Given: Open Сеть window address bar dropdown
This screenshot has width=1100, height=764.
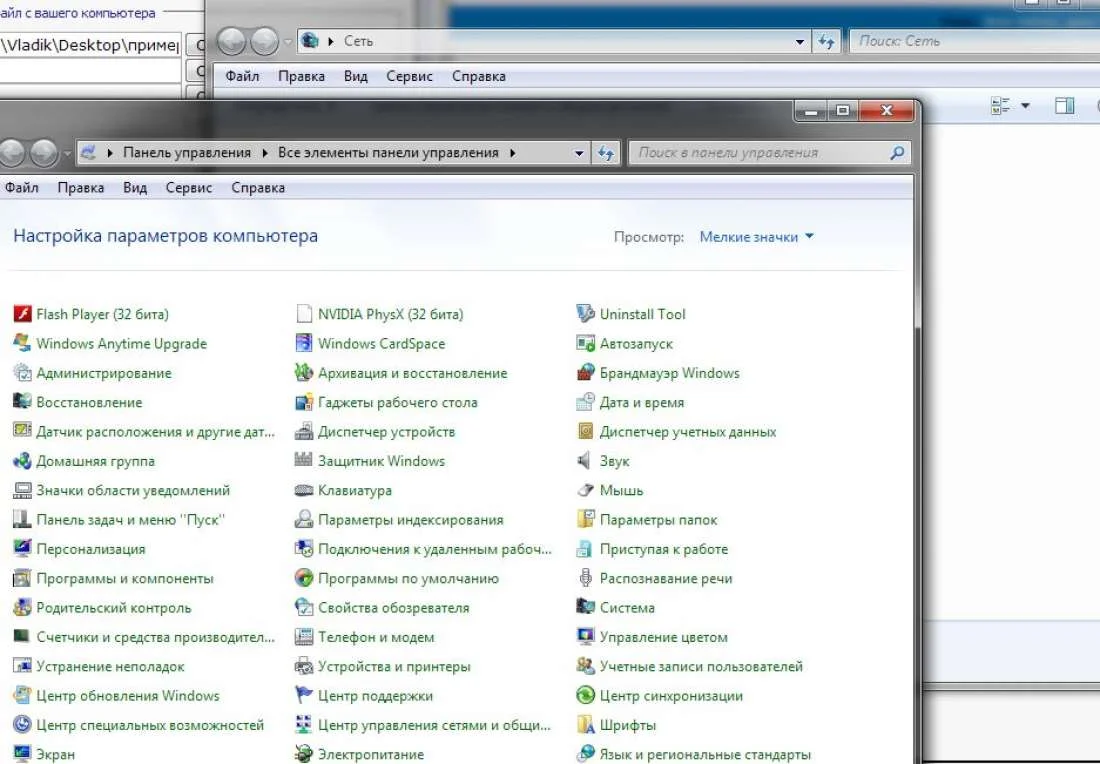Looking at the screenshot, I should pos(800,41).
